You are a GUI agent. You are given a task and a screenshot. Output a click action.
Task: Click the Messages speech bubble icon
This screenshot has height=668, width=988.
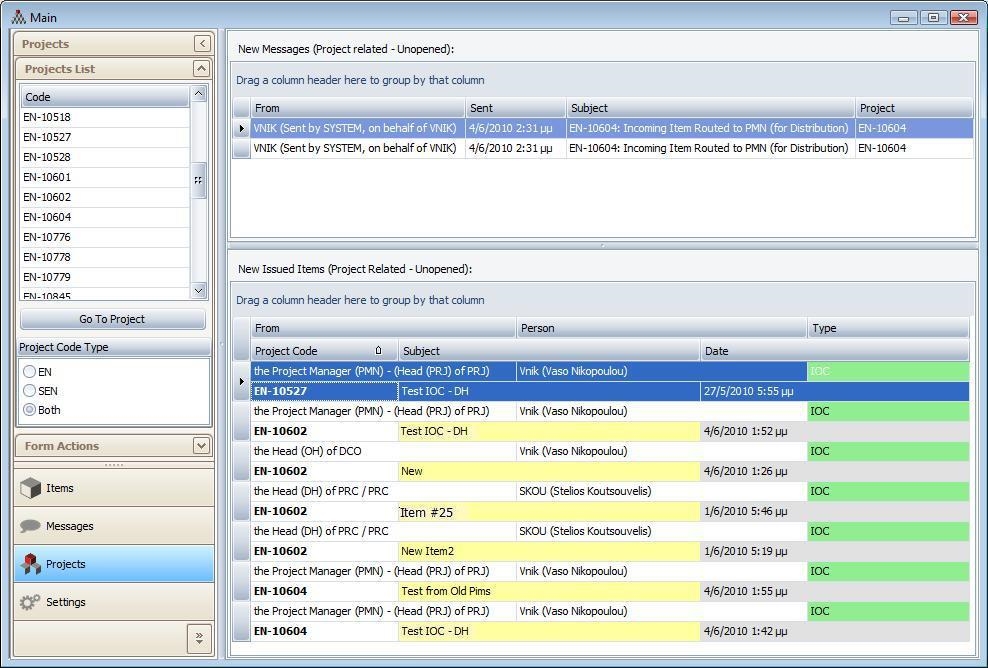pos(30,526)
